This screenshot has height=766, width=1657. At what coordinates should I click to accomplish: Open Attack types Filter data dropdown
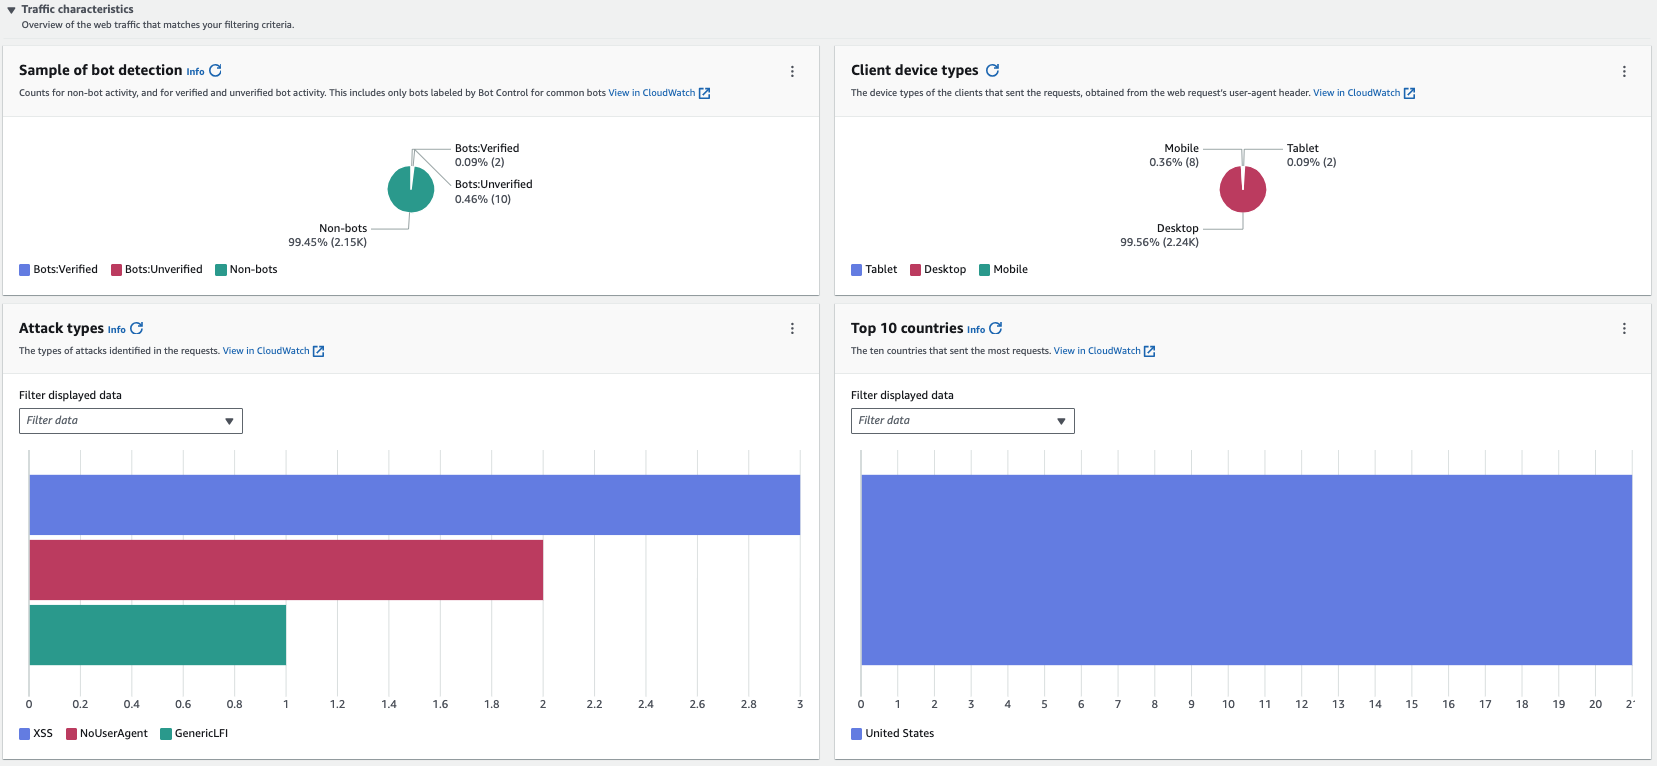[x=131, y=421]
